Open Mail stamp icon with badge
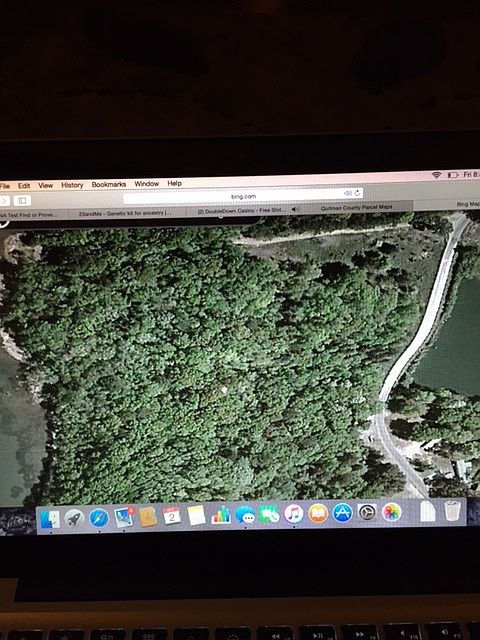 point(124,517)
